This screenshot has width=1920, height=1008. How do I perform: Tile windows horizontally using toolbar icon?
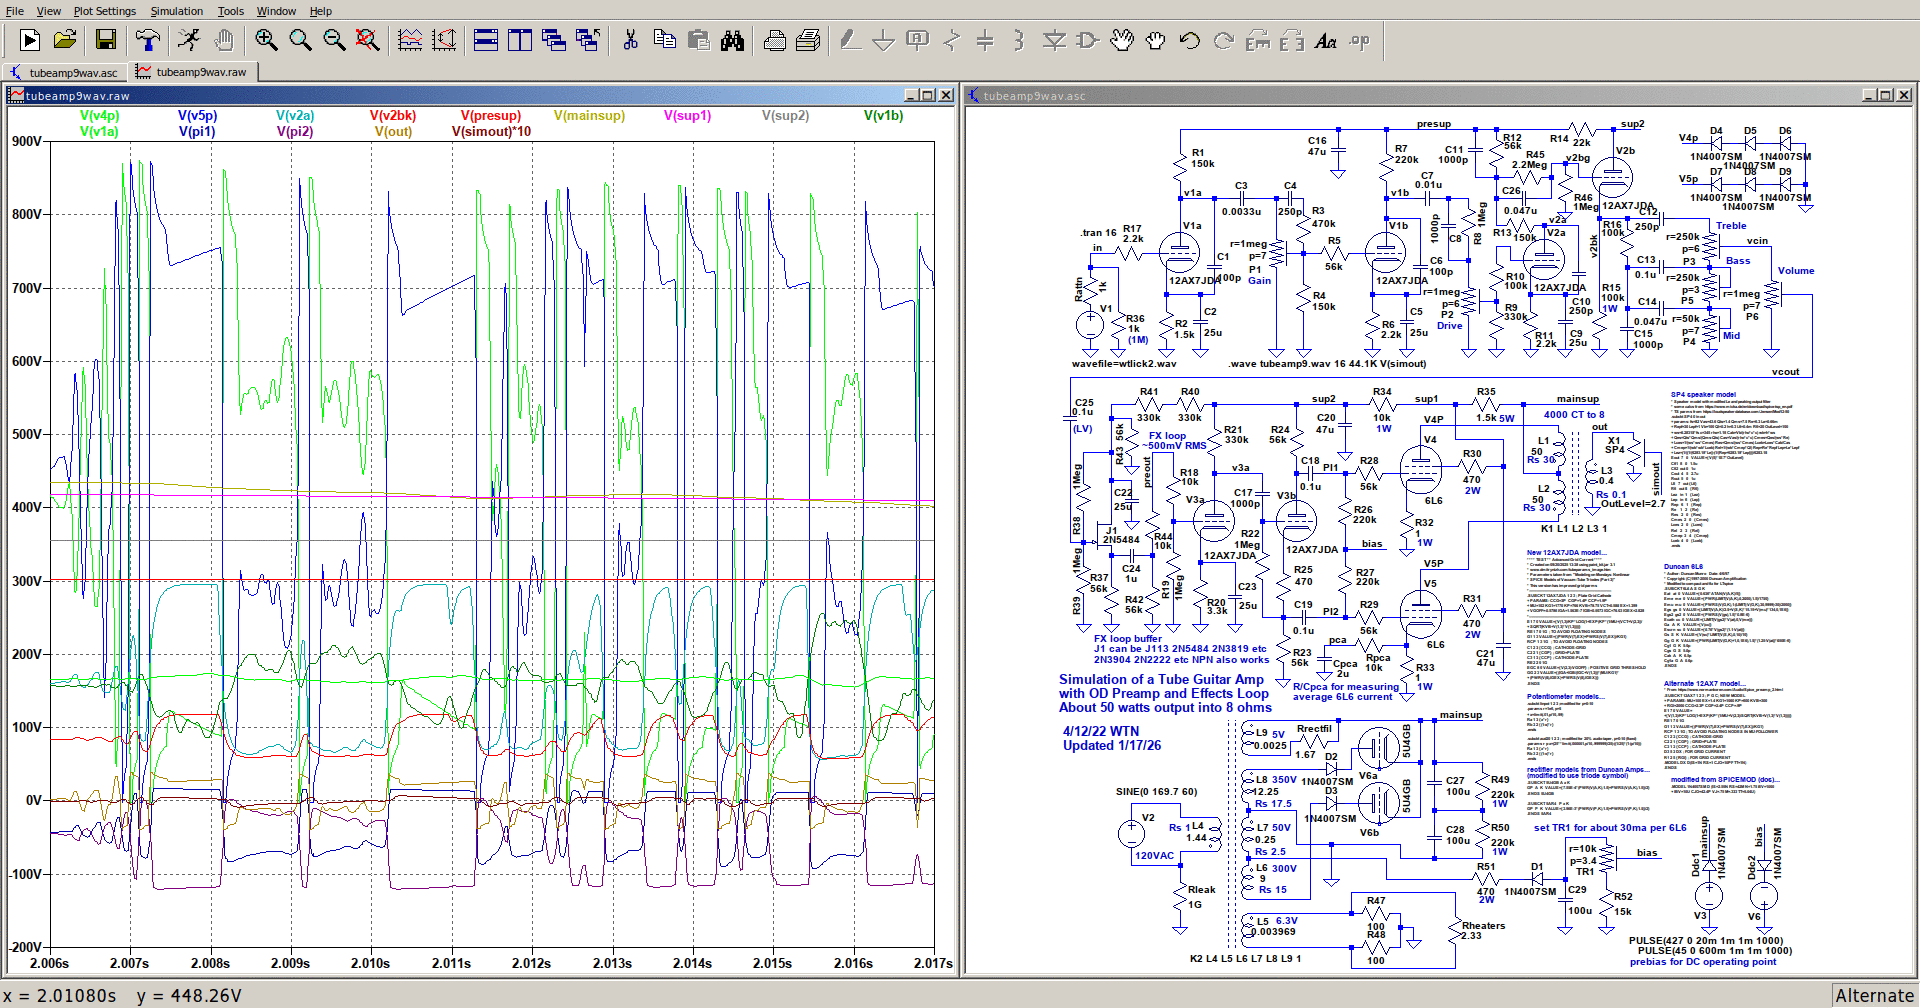click(x=486, y=40)
